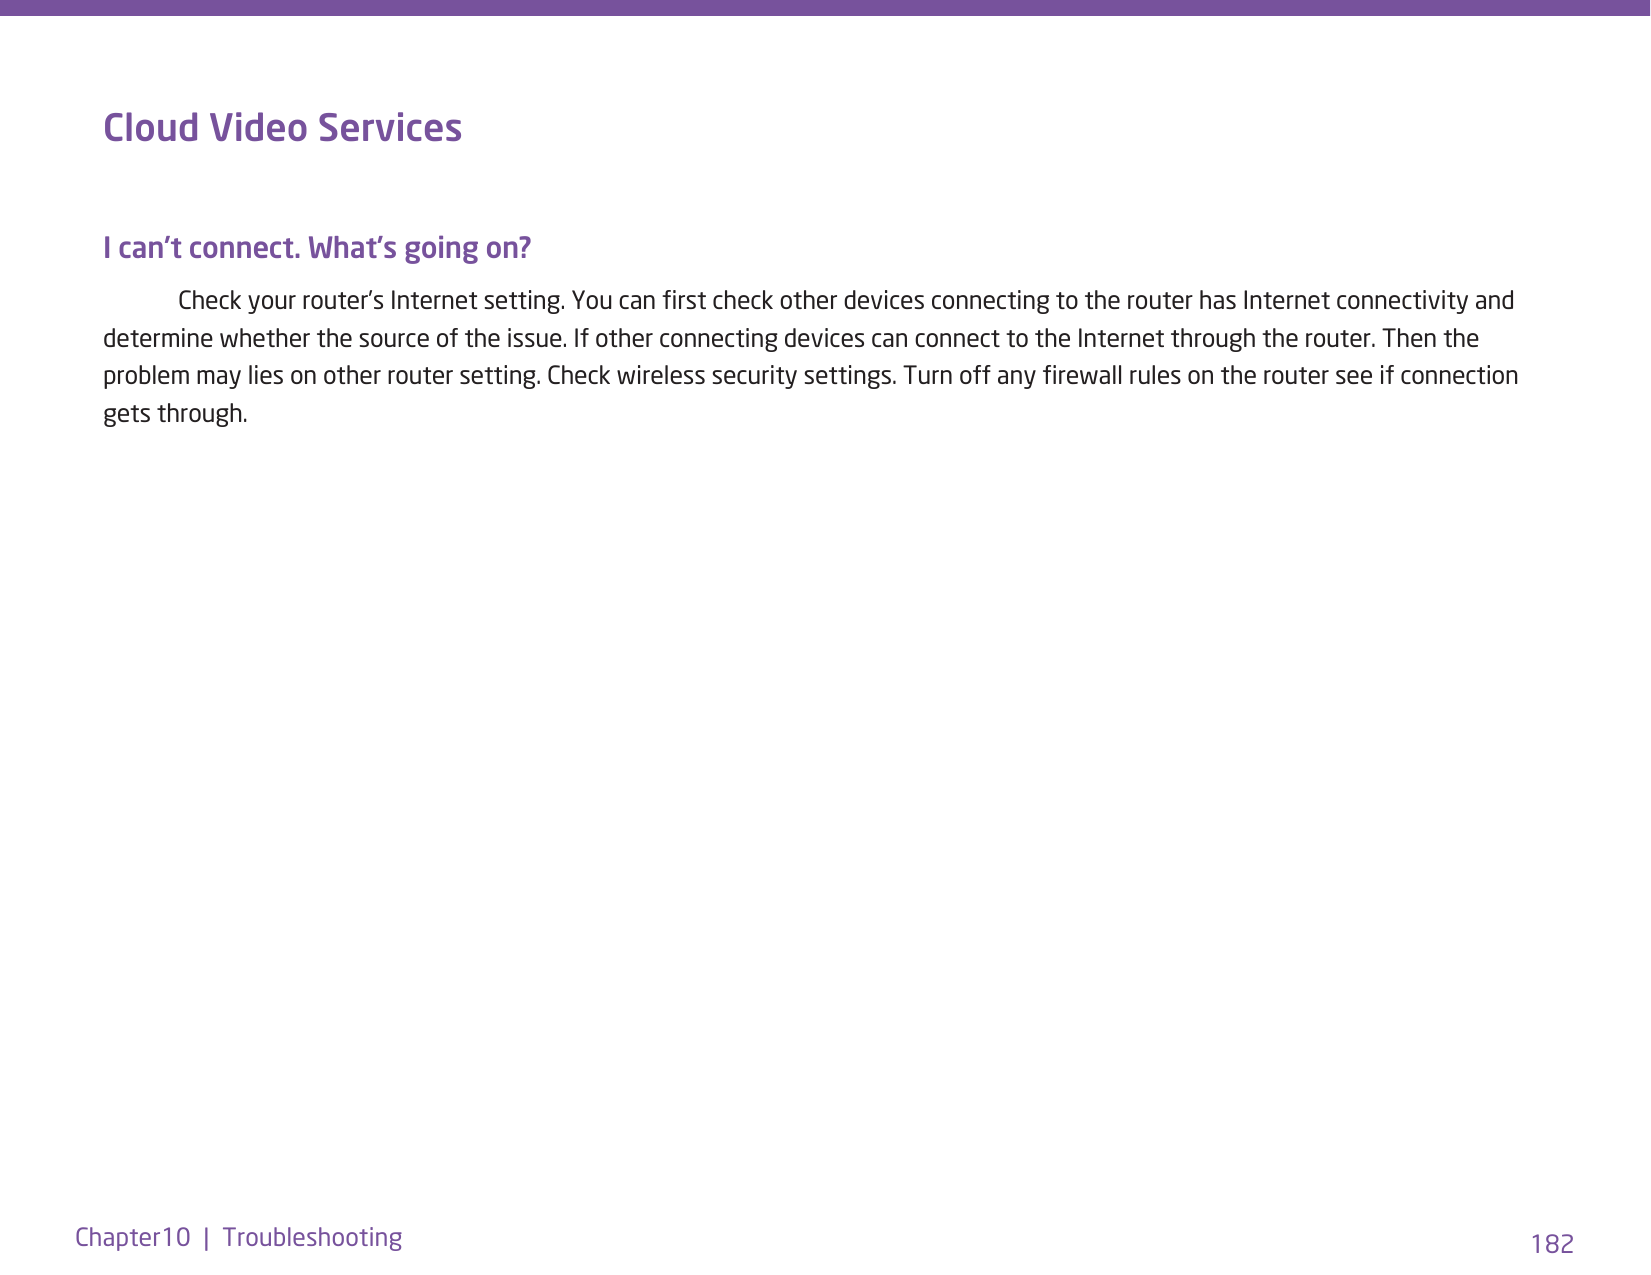This screenshot has width=1651, height=1275.
Task: Select the "I can't connect. What's going on?" subheading
Action: pos(317,248)
